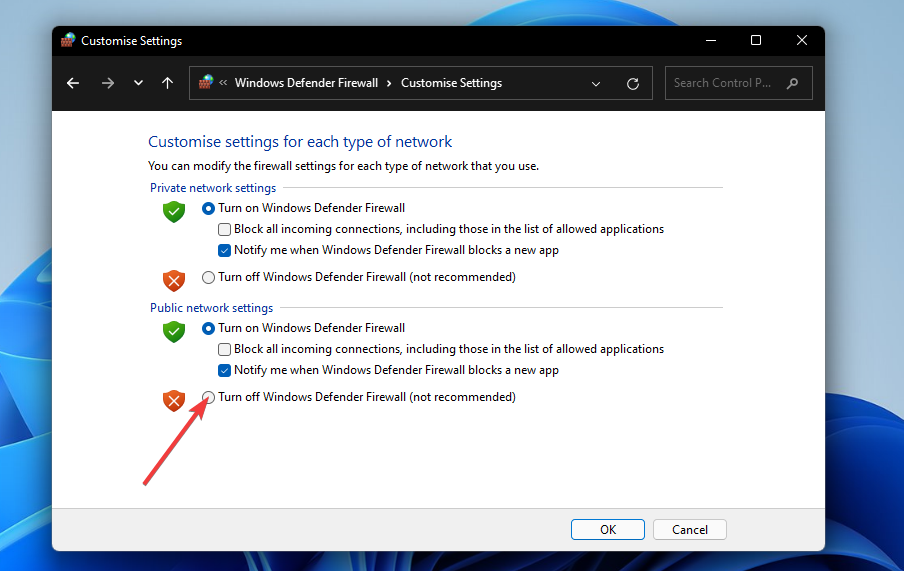904x571 pixels.
Task: Go up one level with up arrow
Action: tap(167, 83)
